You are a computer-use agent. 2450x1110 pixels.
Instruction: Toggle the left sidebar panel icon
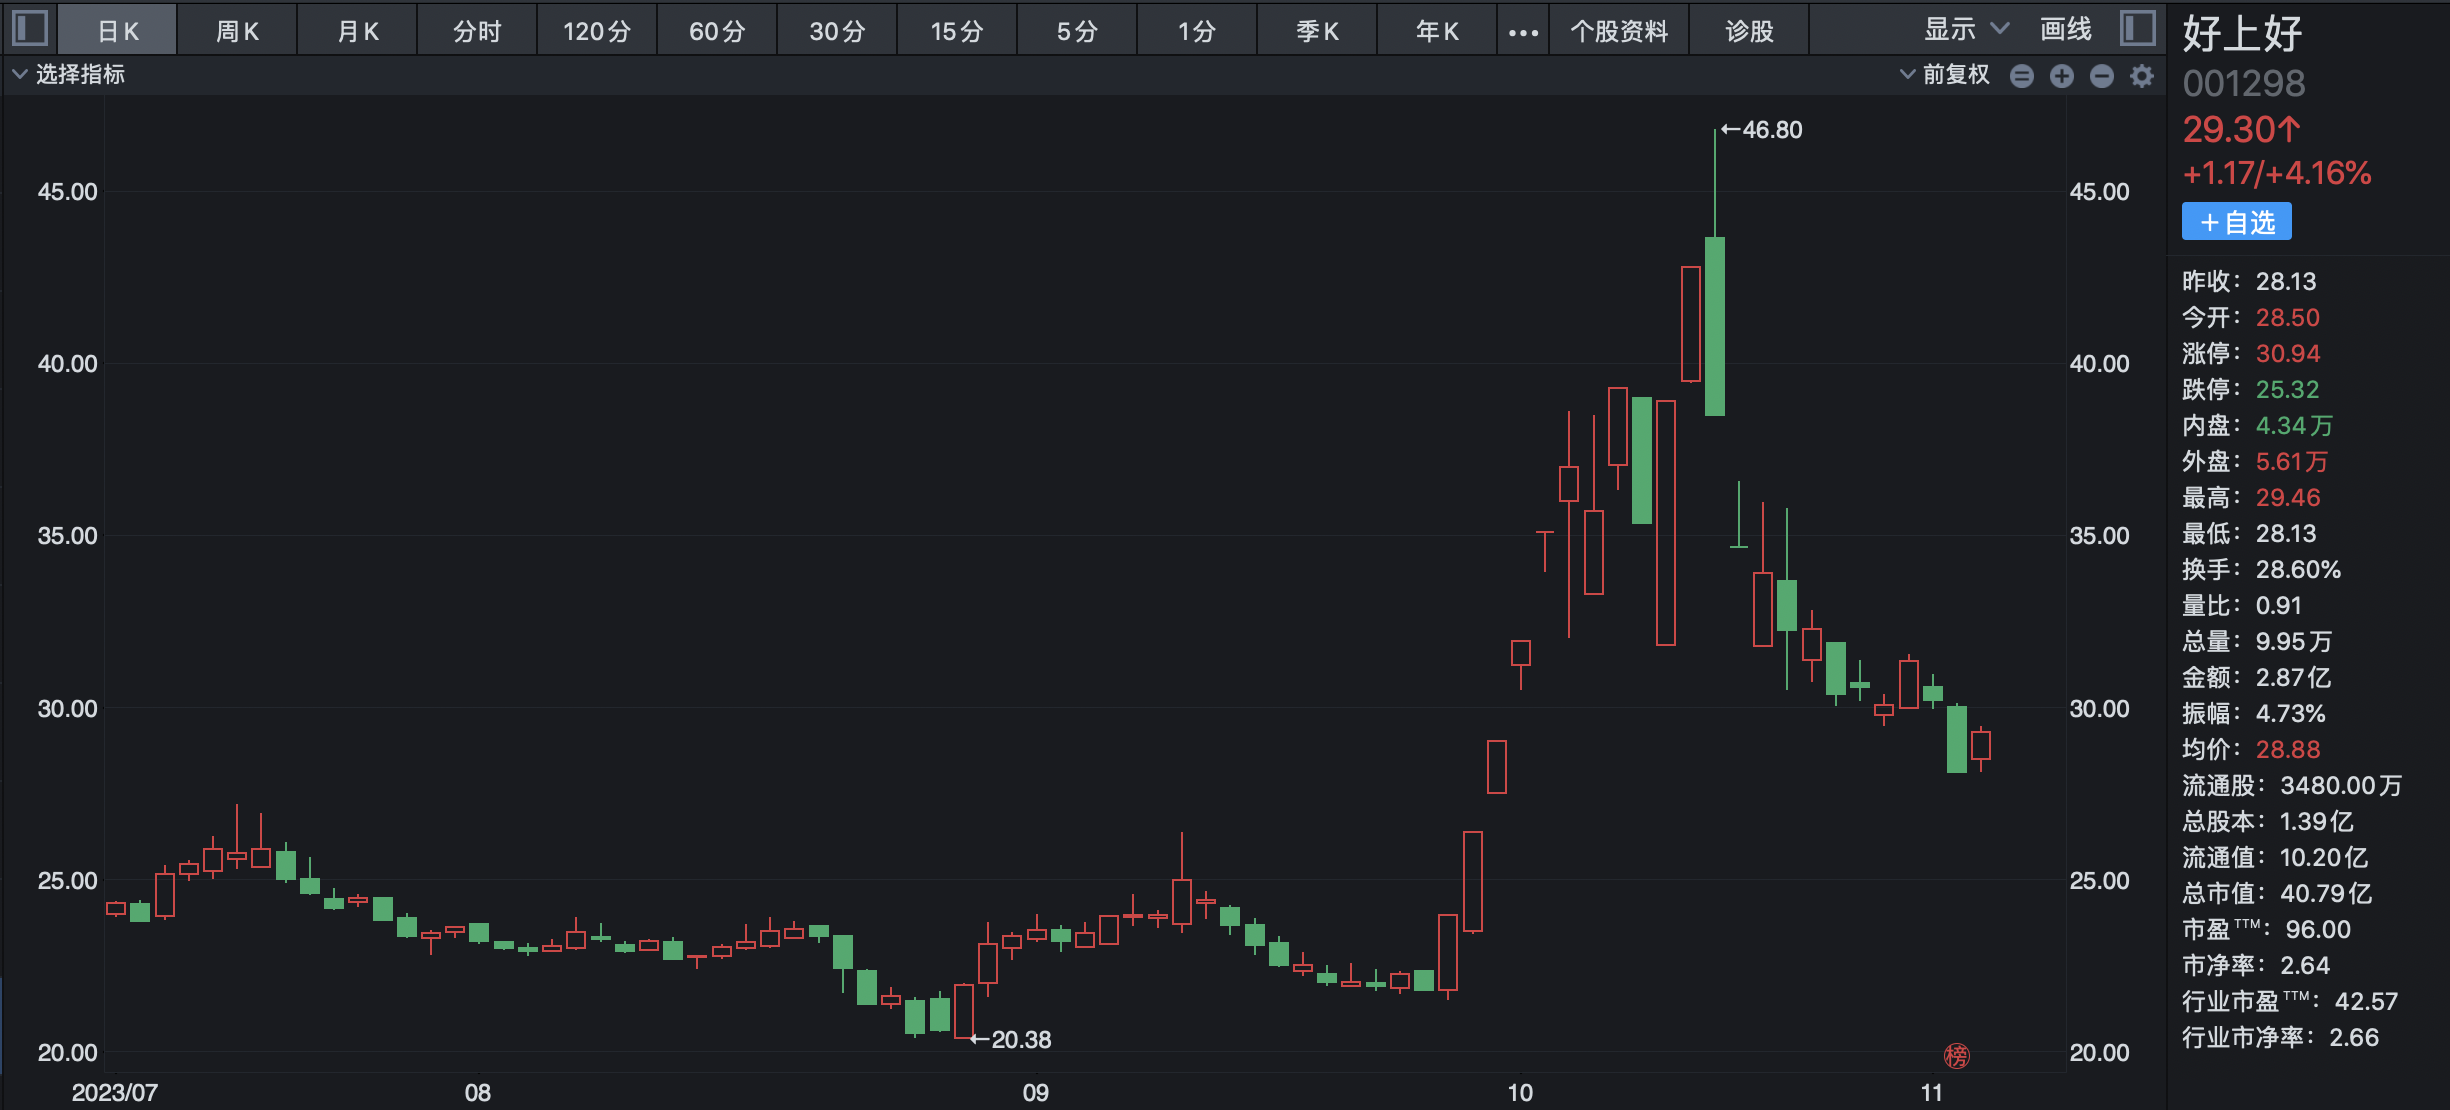(x=30, y=28)
